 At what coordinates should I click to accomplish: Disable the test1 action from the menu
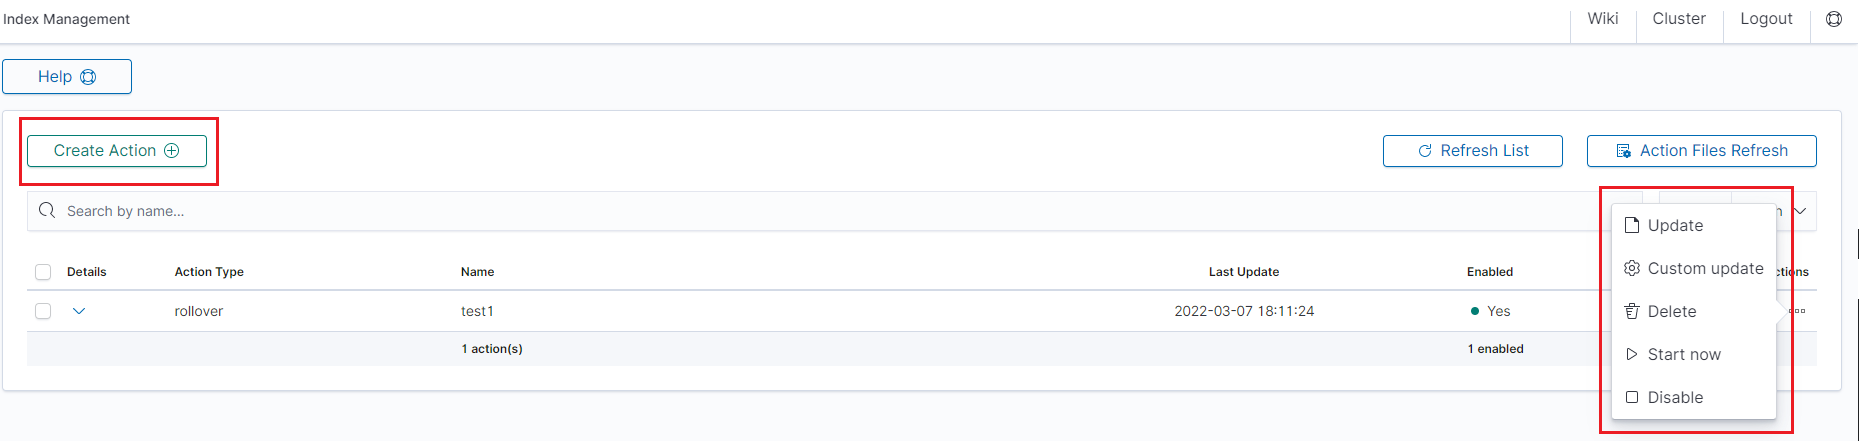1674,398
